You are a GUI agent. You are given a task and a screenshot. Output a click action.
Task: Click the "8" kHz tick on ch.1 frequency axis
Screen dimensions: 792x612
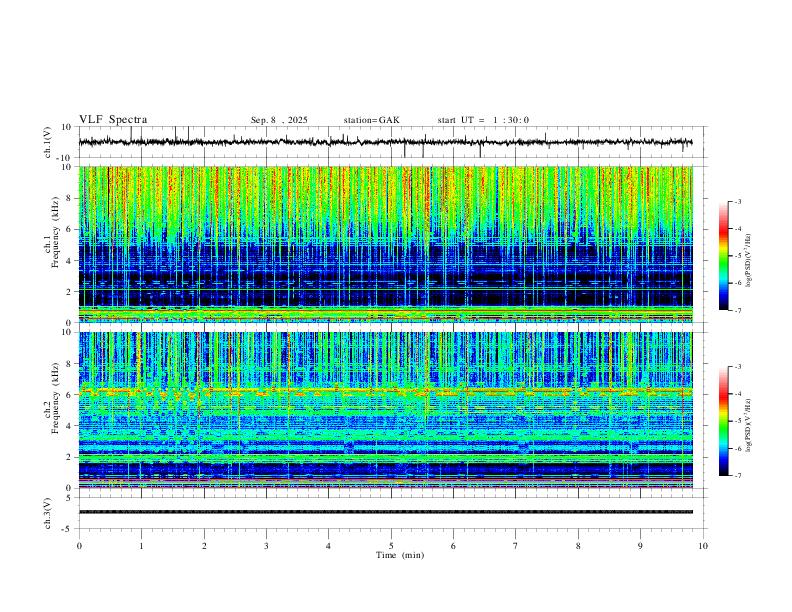coord(69,198)
